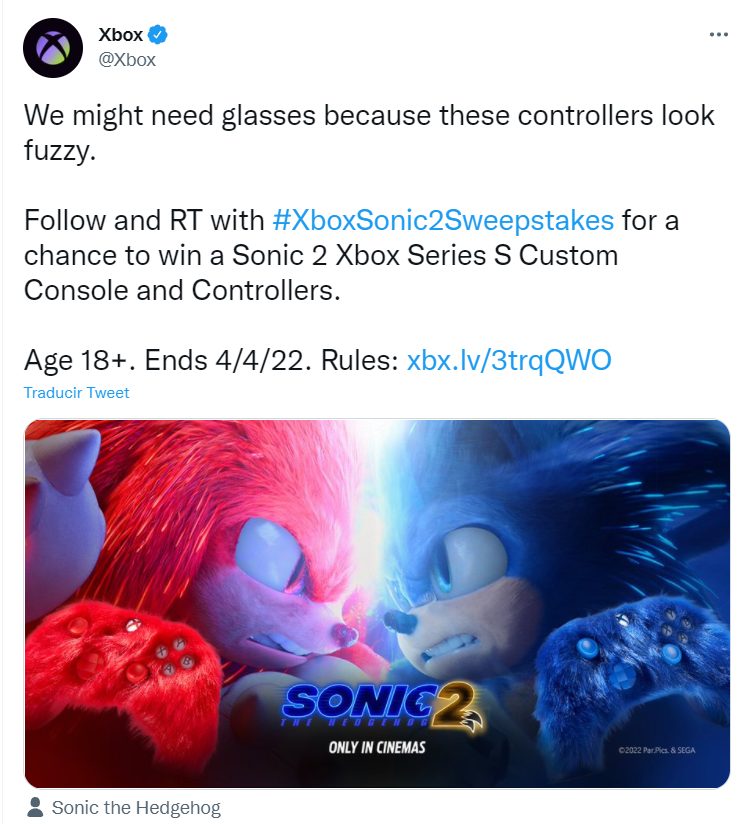Open the Sonic the Hedgehog tagged account
747x824 pixels.
pyautogui.click(x=136, y=808)
